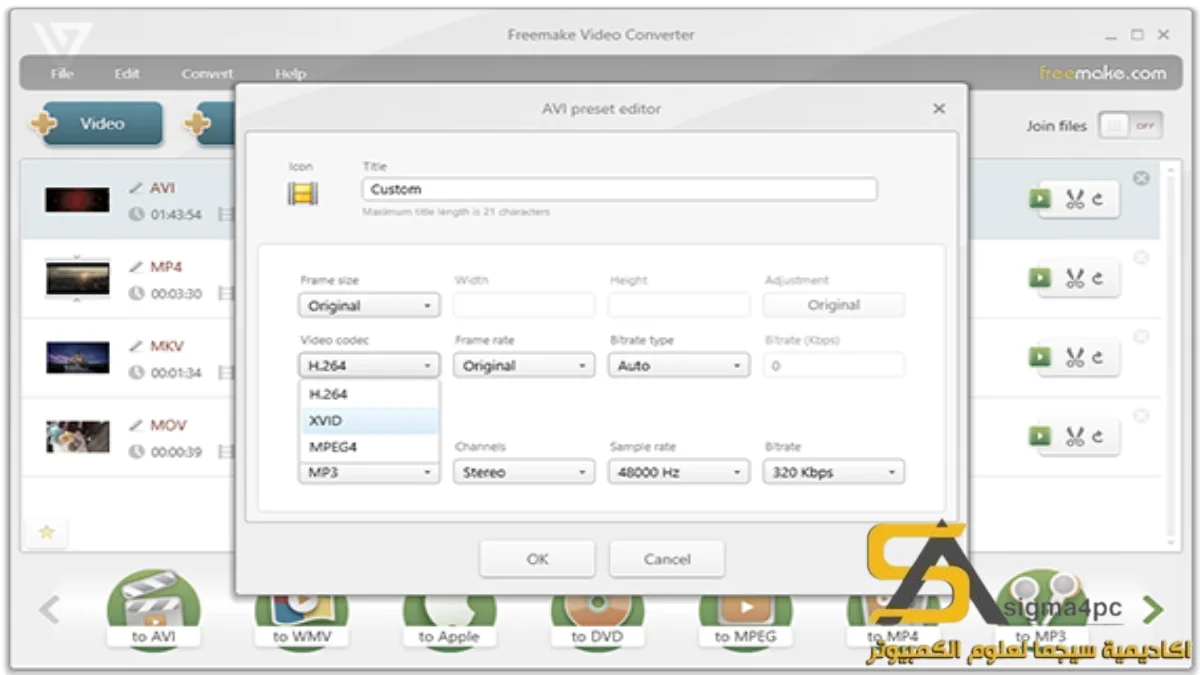The image size is (1200, 675).
Task: Remove the MP4 file from list
Action: pos(1141,257)
